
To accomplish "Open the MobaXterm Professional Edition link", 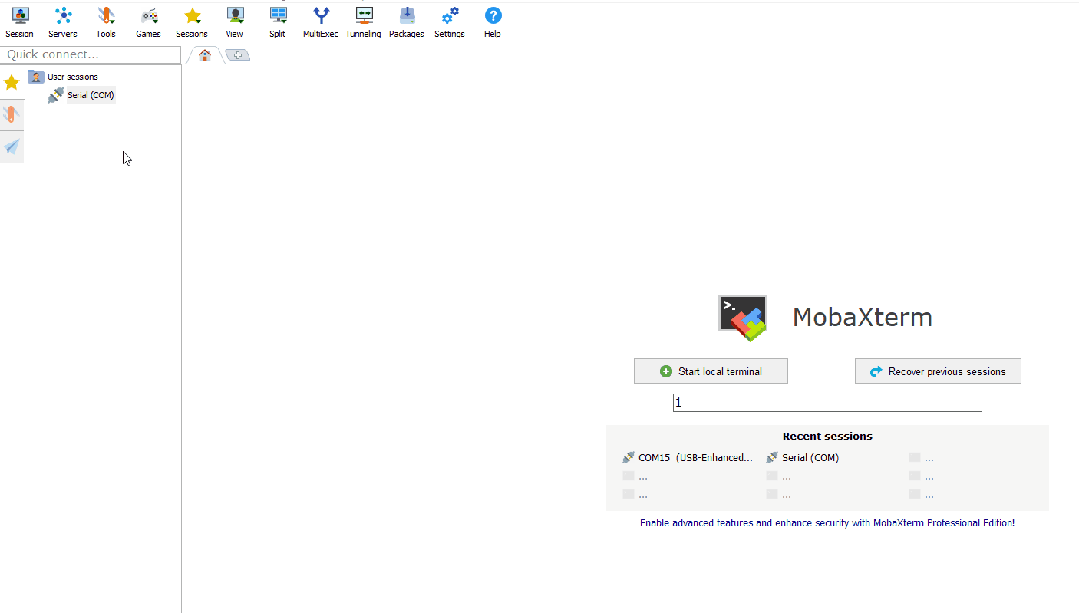I will [827, 523].
